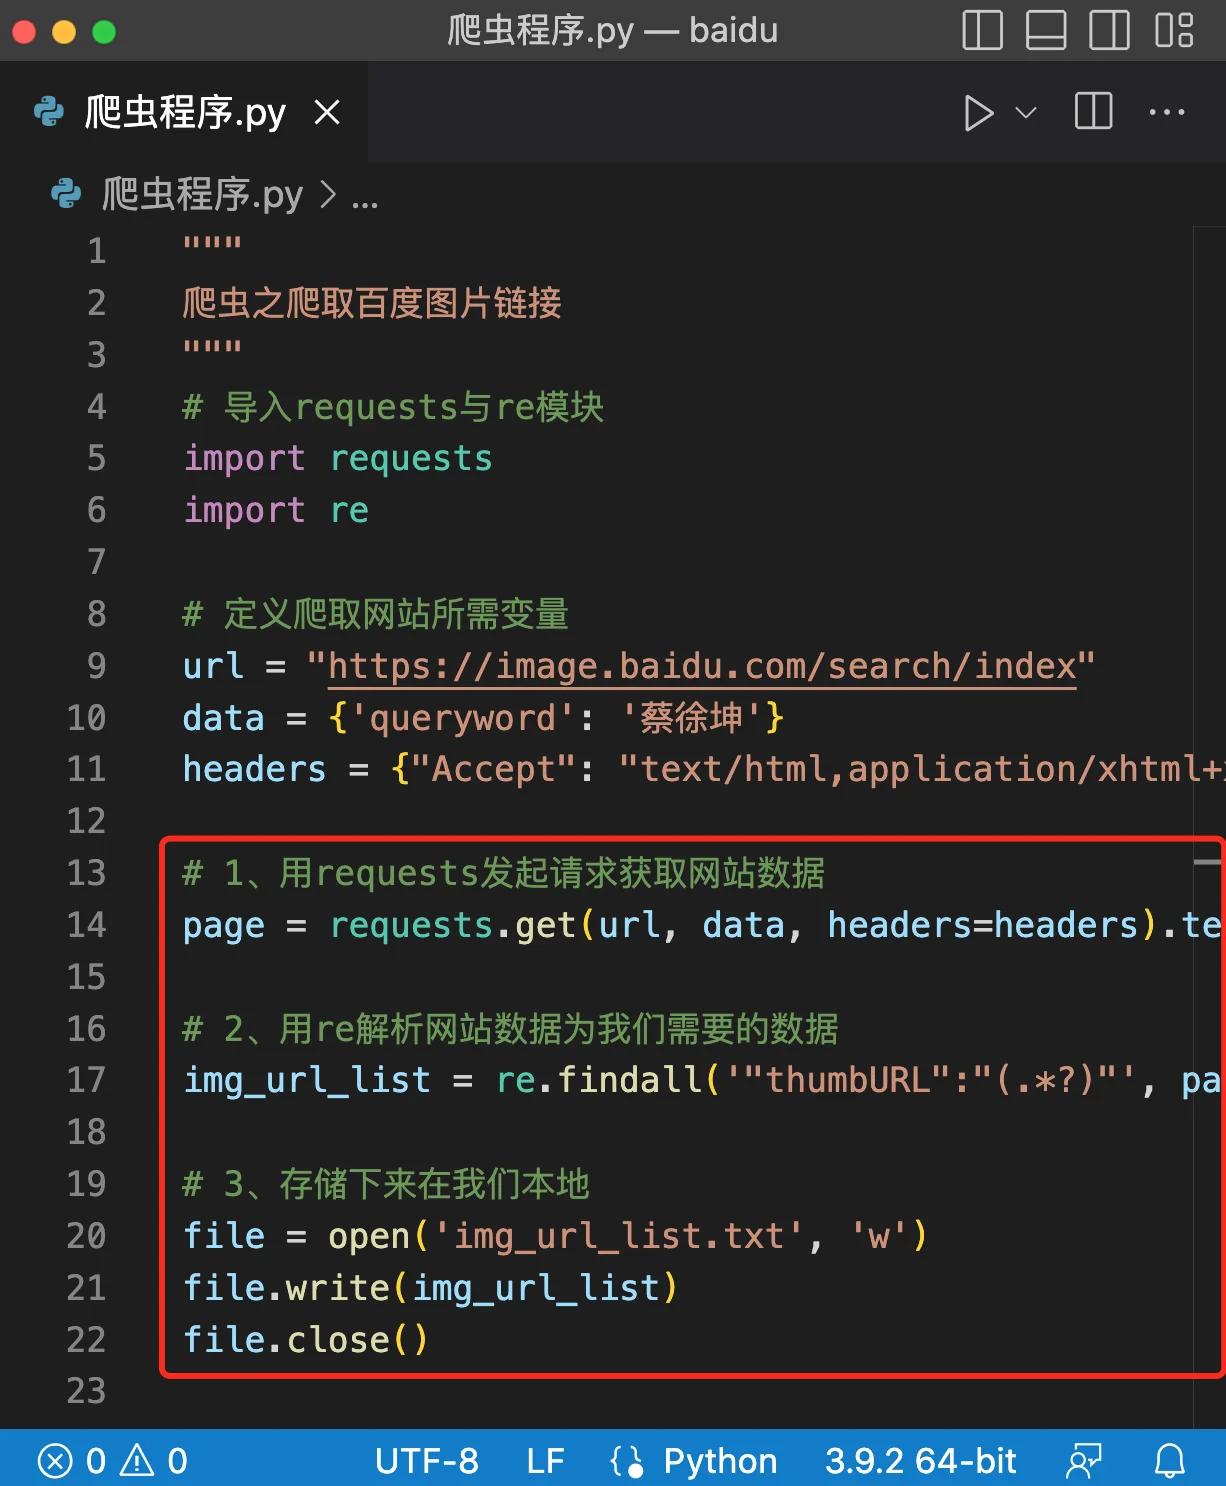Expand the breadcrumb chevron

[x=327, y=194]
